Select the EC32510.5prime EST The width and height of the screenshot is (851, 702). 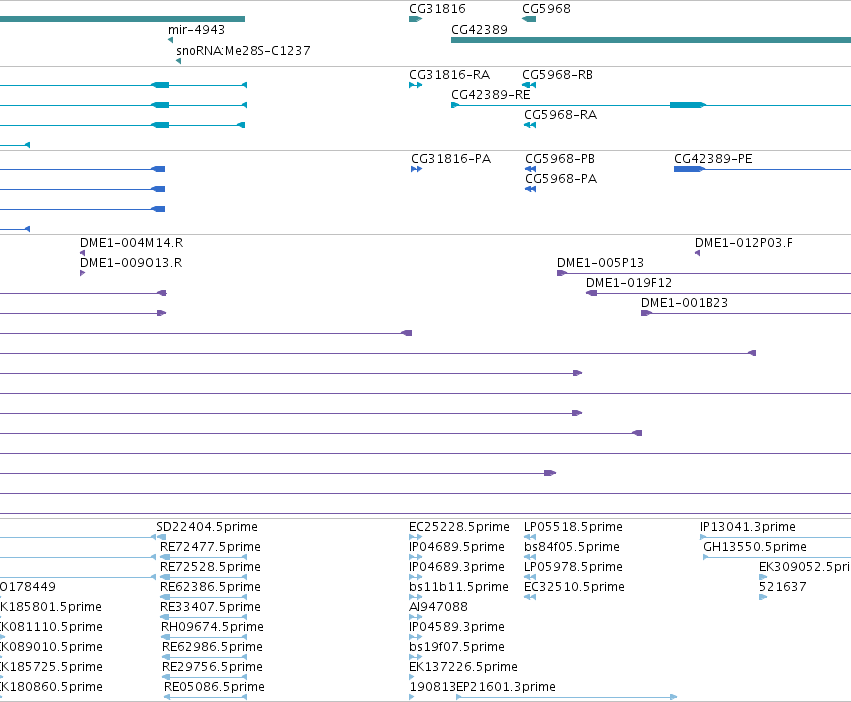click(x=574, y=587)
